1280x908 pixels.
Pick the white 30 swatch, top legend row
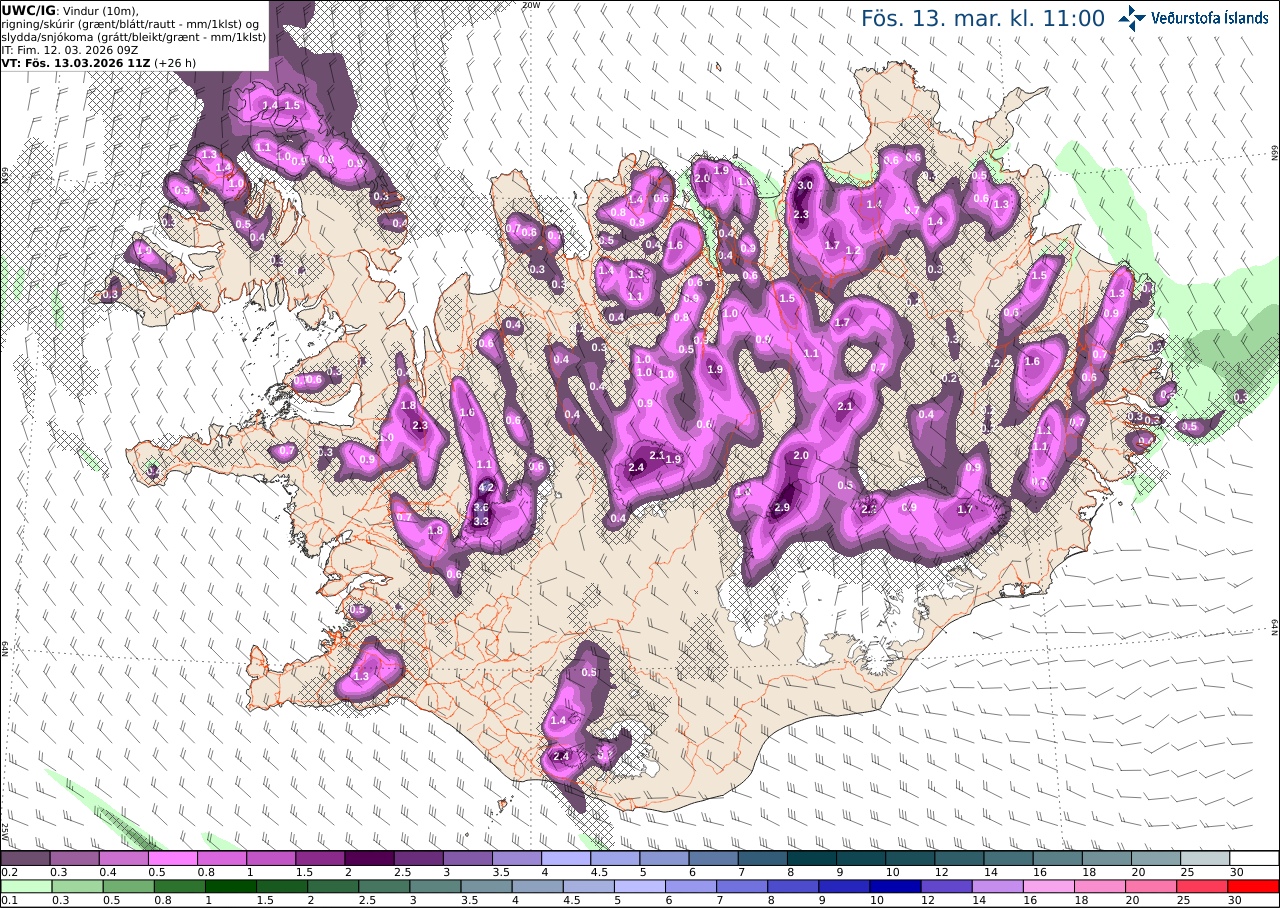(x=1254, y=858)
